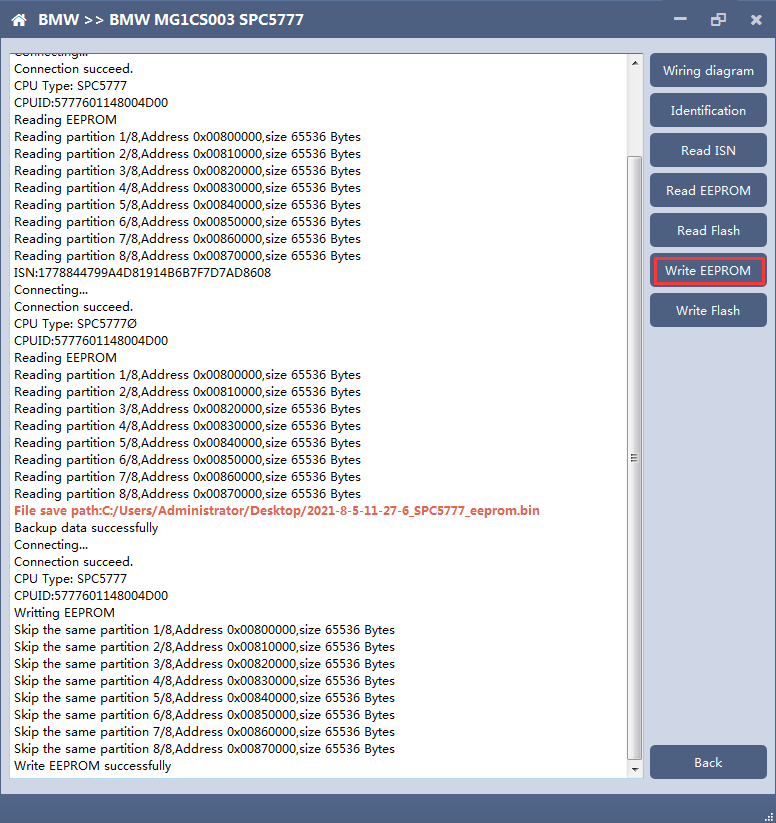The height and width of the screenshot is (823, 776).
Task: Click 'Backup data successfully' log line
Action: click(x=86, y=528)
